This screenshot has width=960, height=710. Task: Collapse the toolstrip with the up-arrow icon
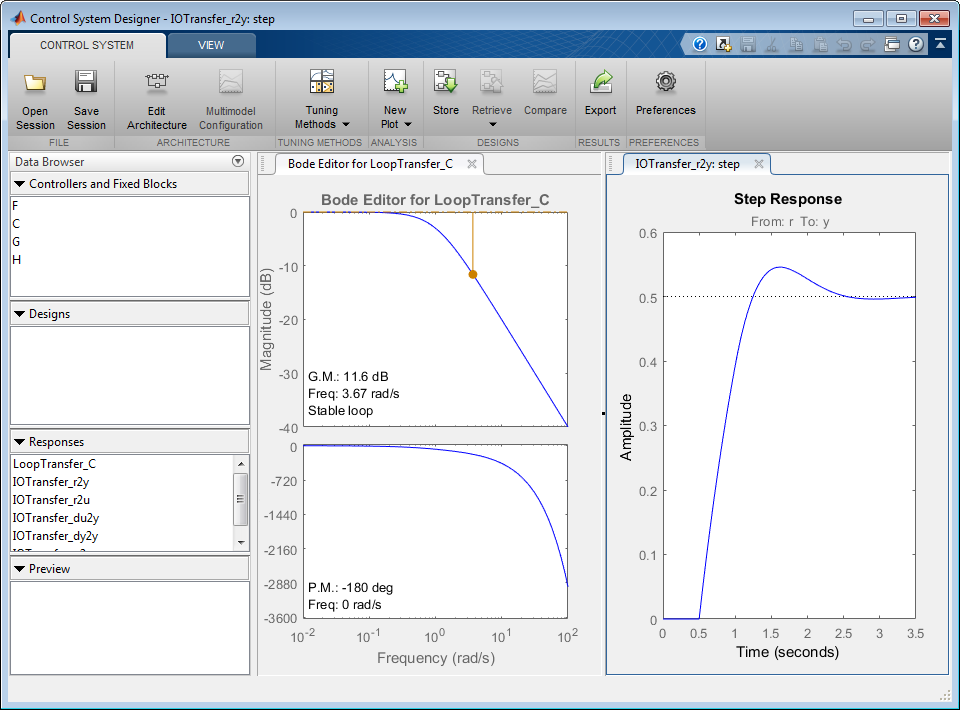(x=940, y=45)
